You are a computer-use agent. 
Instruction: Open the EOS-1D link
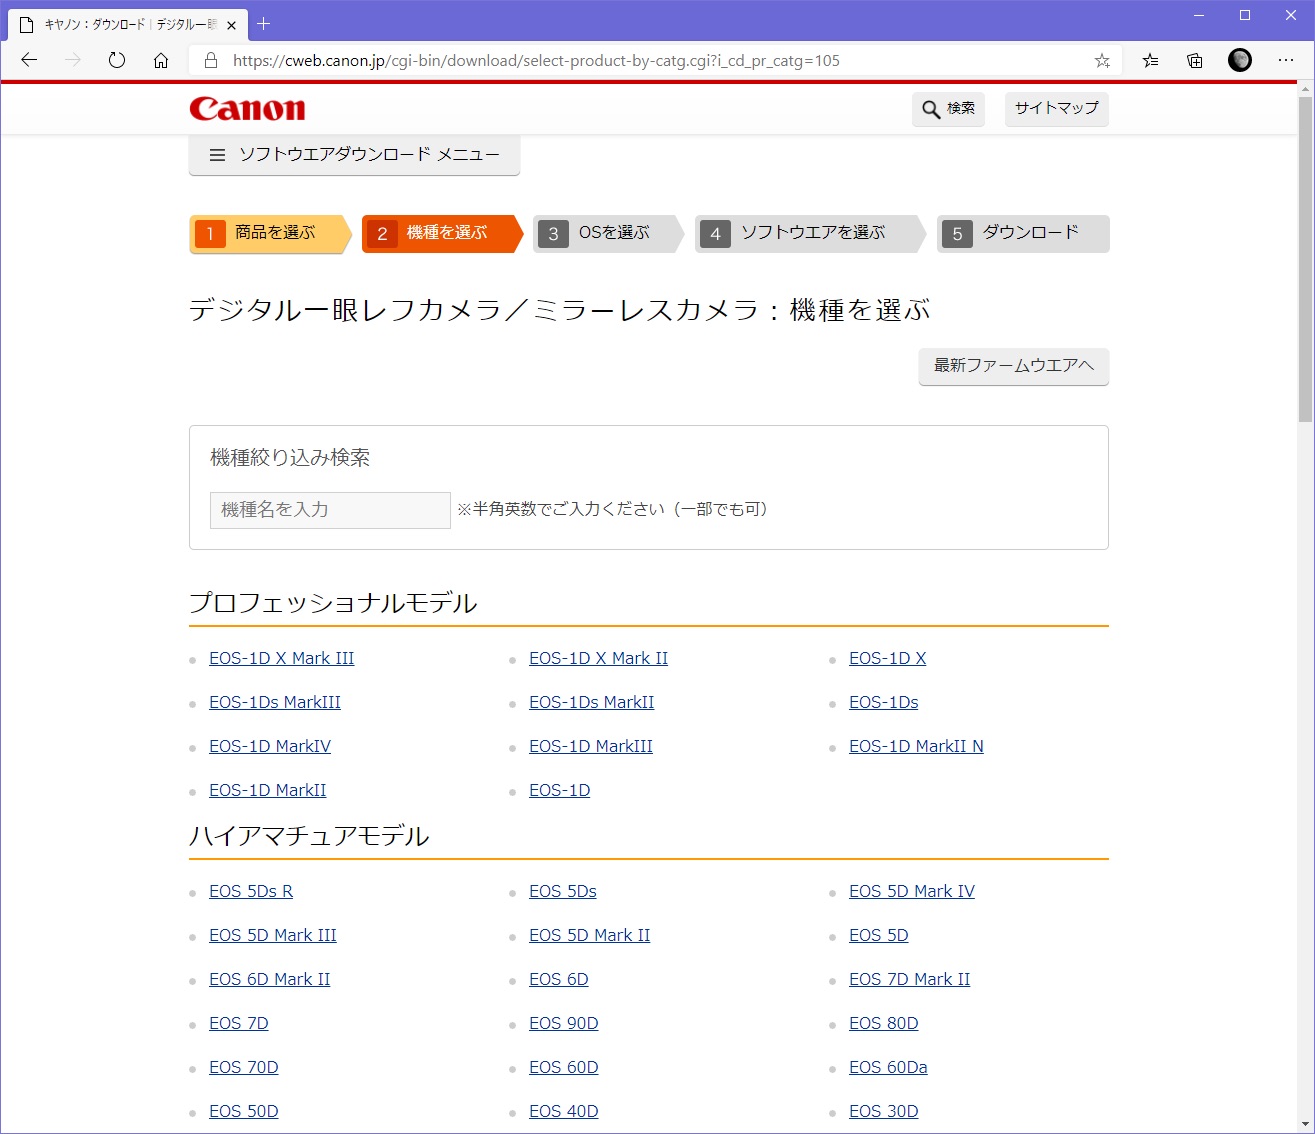coord(559,790)
